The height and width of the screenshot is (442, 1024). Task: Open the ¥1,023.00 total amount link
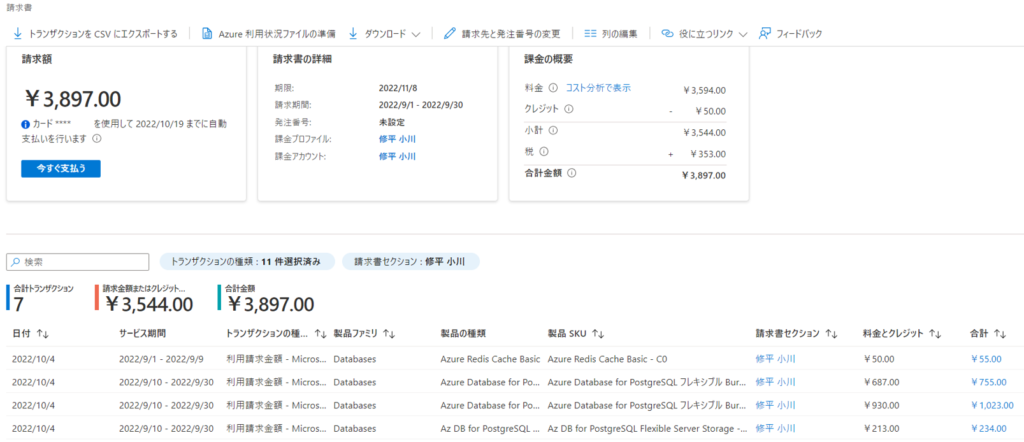click(x=991, y=405)
